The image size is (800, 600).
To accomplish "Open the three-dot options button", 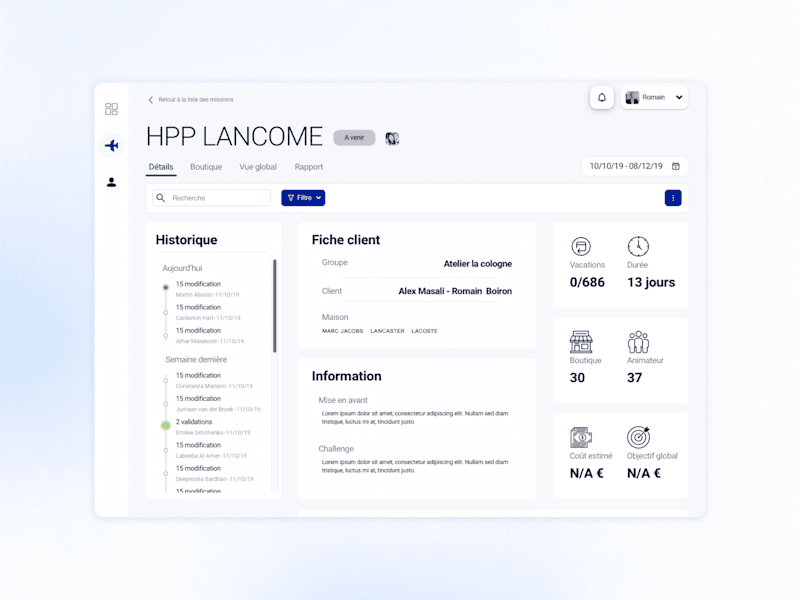I will tap(673, 198).
